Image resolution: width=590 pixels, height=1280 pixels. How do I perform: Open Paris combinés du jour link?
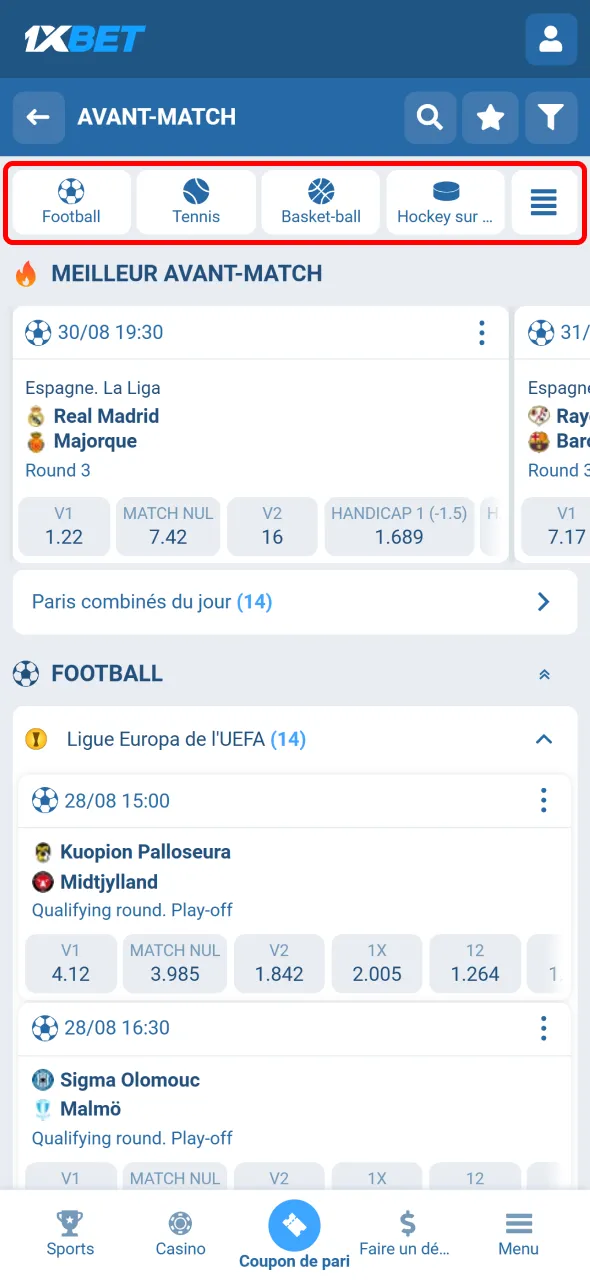point(295,601)
